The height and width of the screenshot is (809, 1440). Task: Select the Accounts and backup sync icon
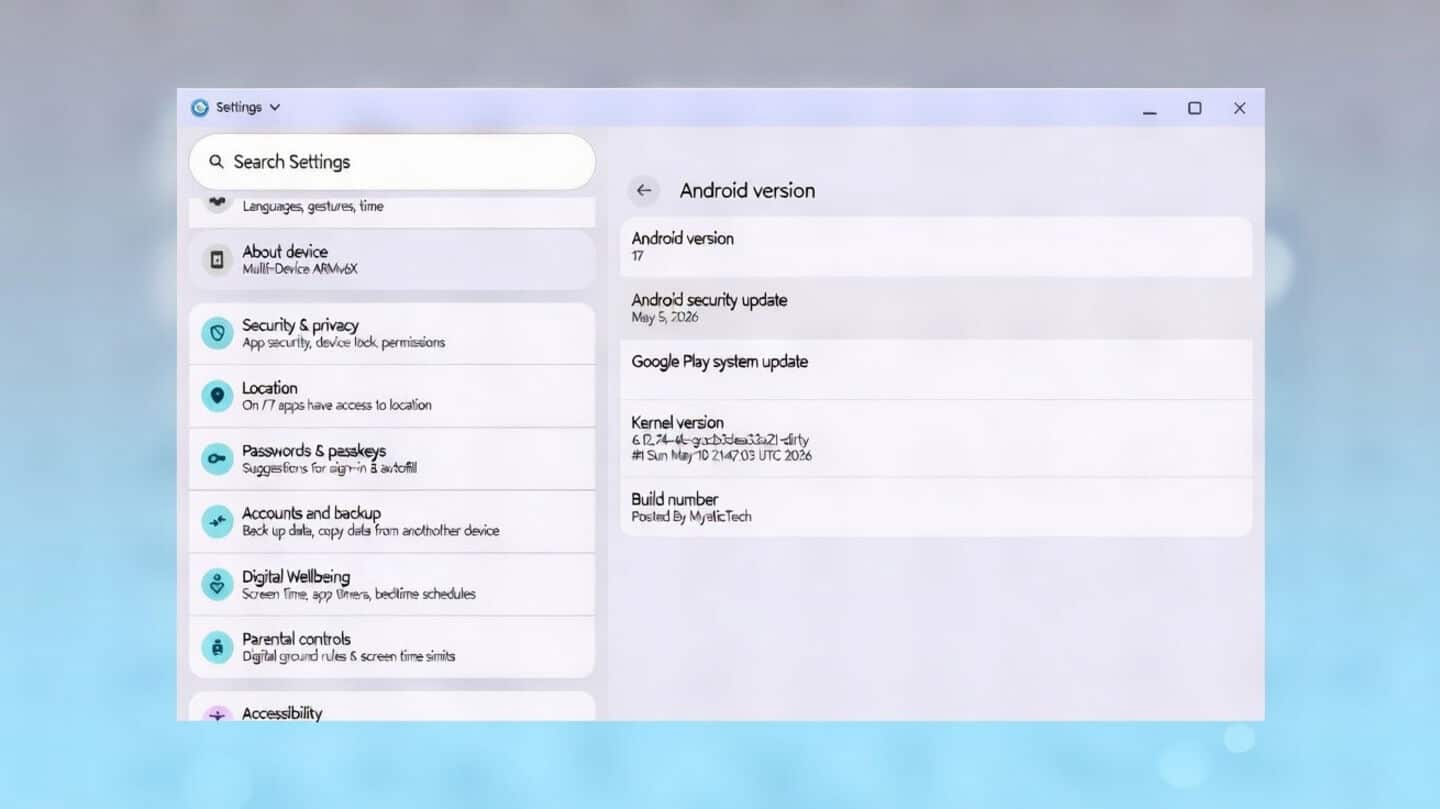point(217,522)
